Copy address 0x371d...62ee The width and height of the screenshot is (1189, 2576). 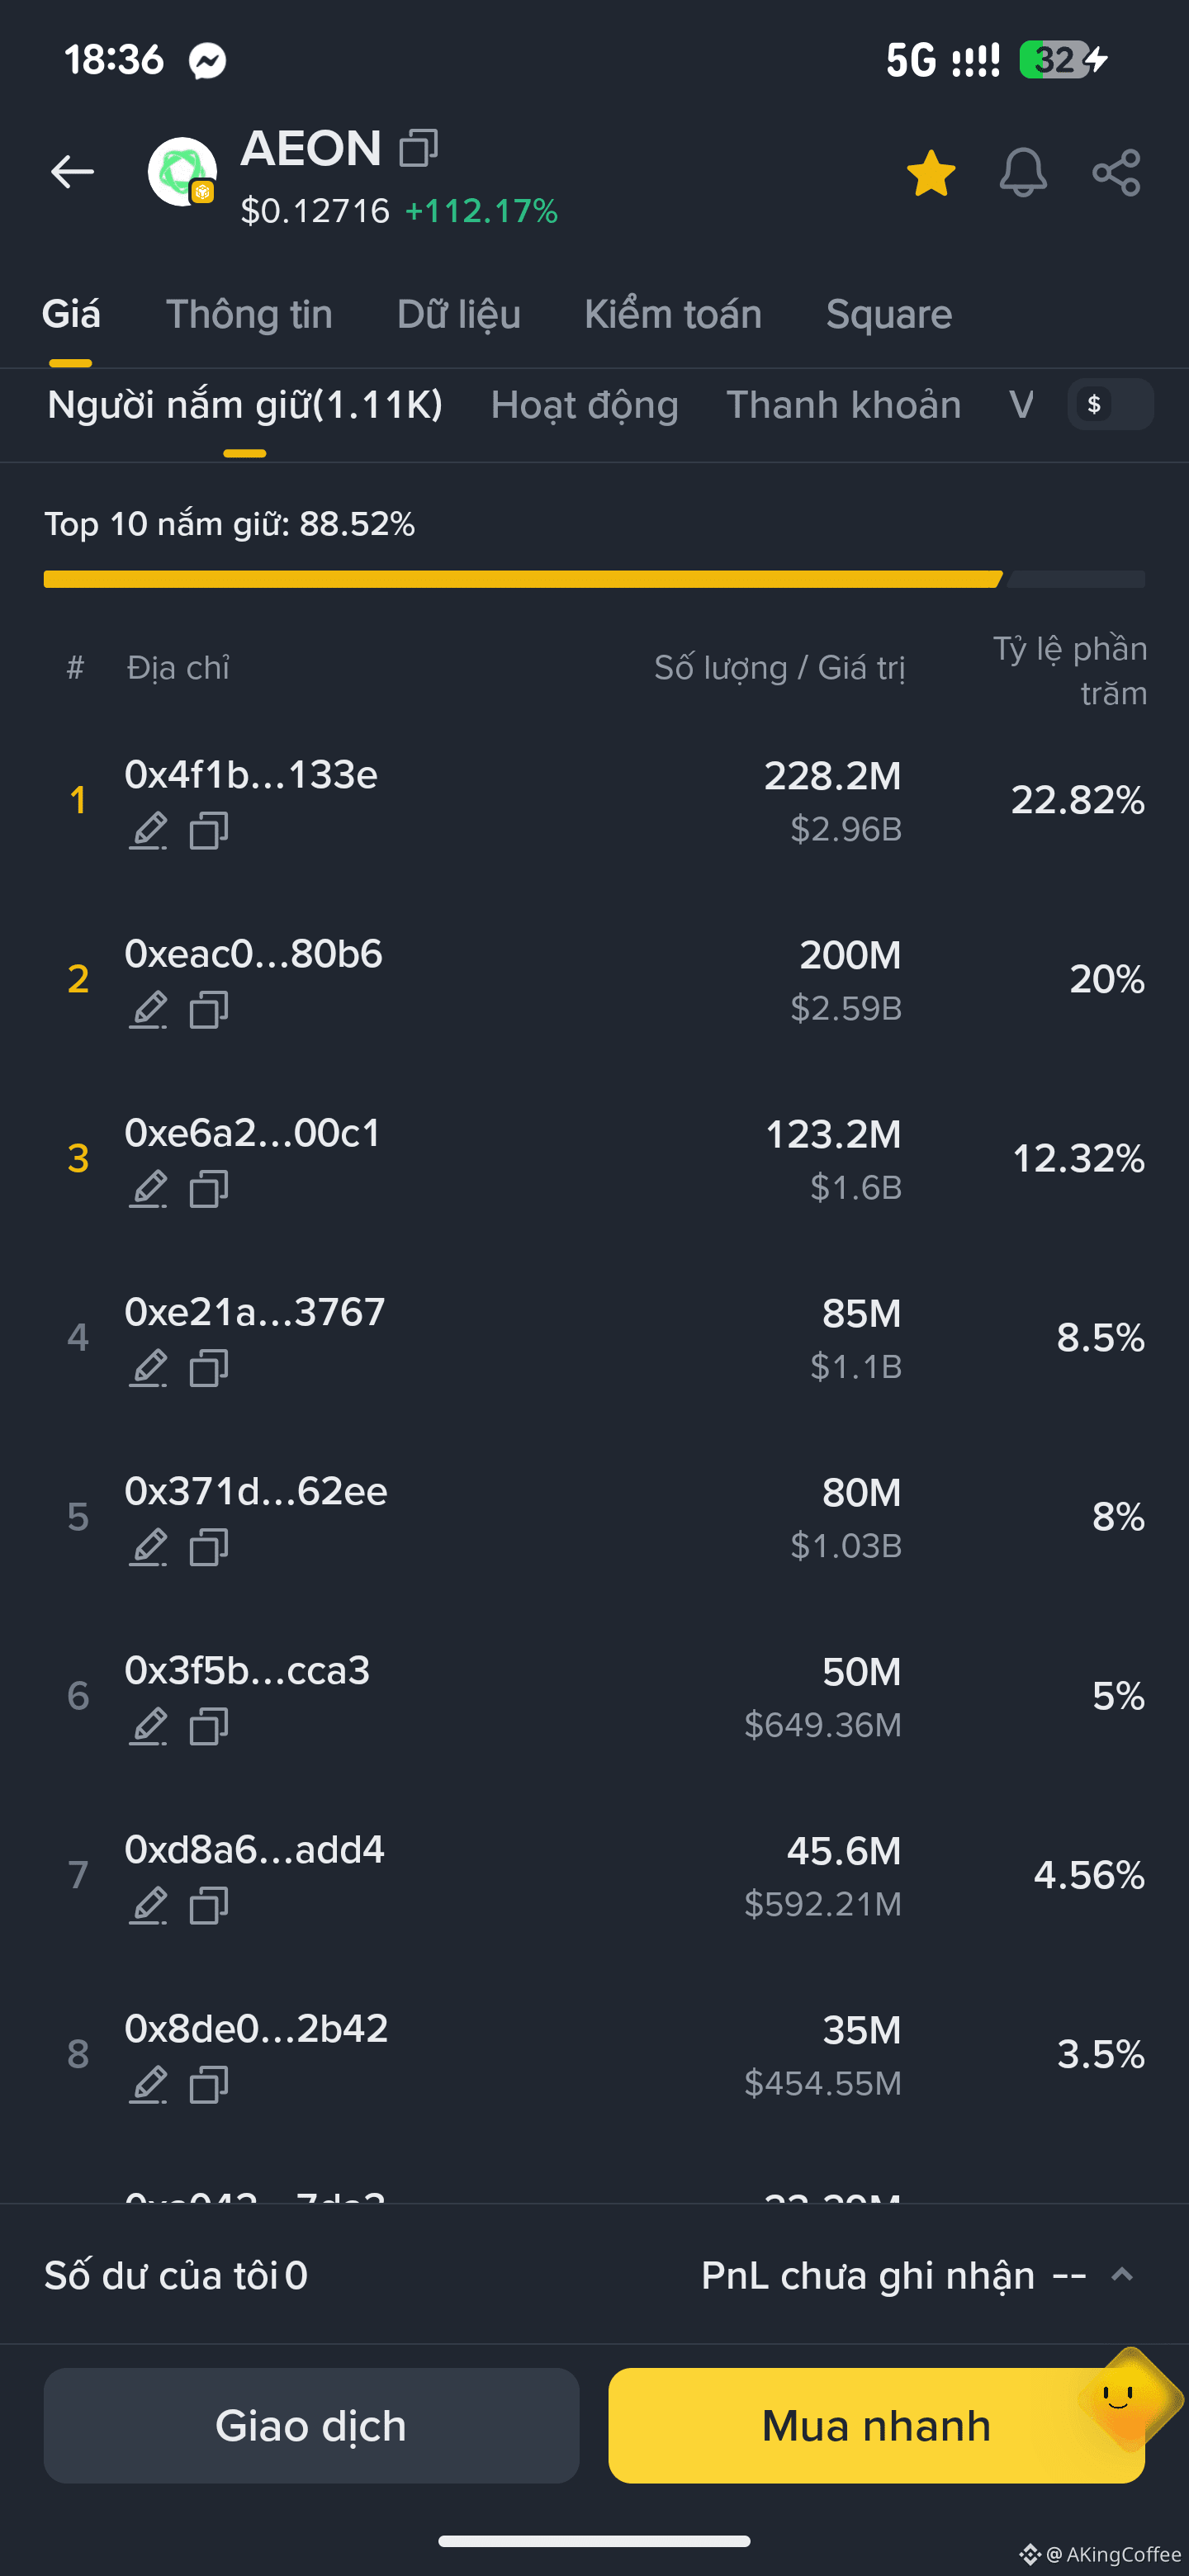click(208, 1547)
